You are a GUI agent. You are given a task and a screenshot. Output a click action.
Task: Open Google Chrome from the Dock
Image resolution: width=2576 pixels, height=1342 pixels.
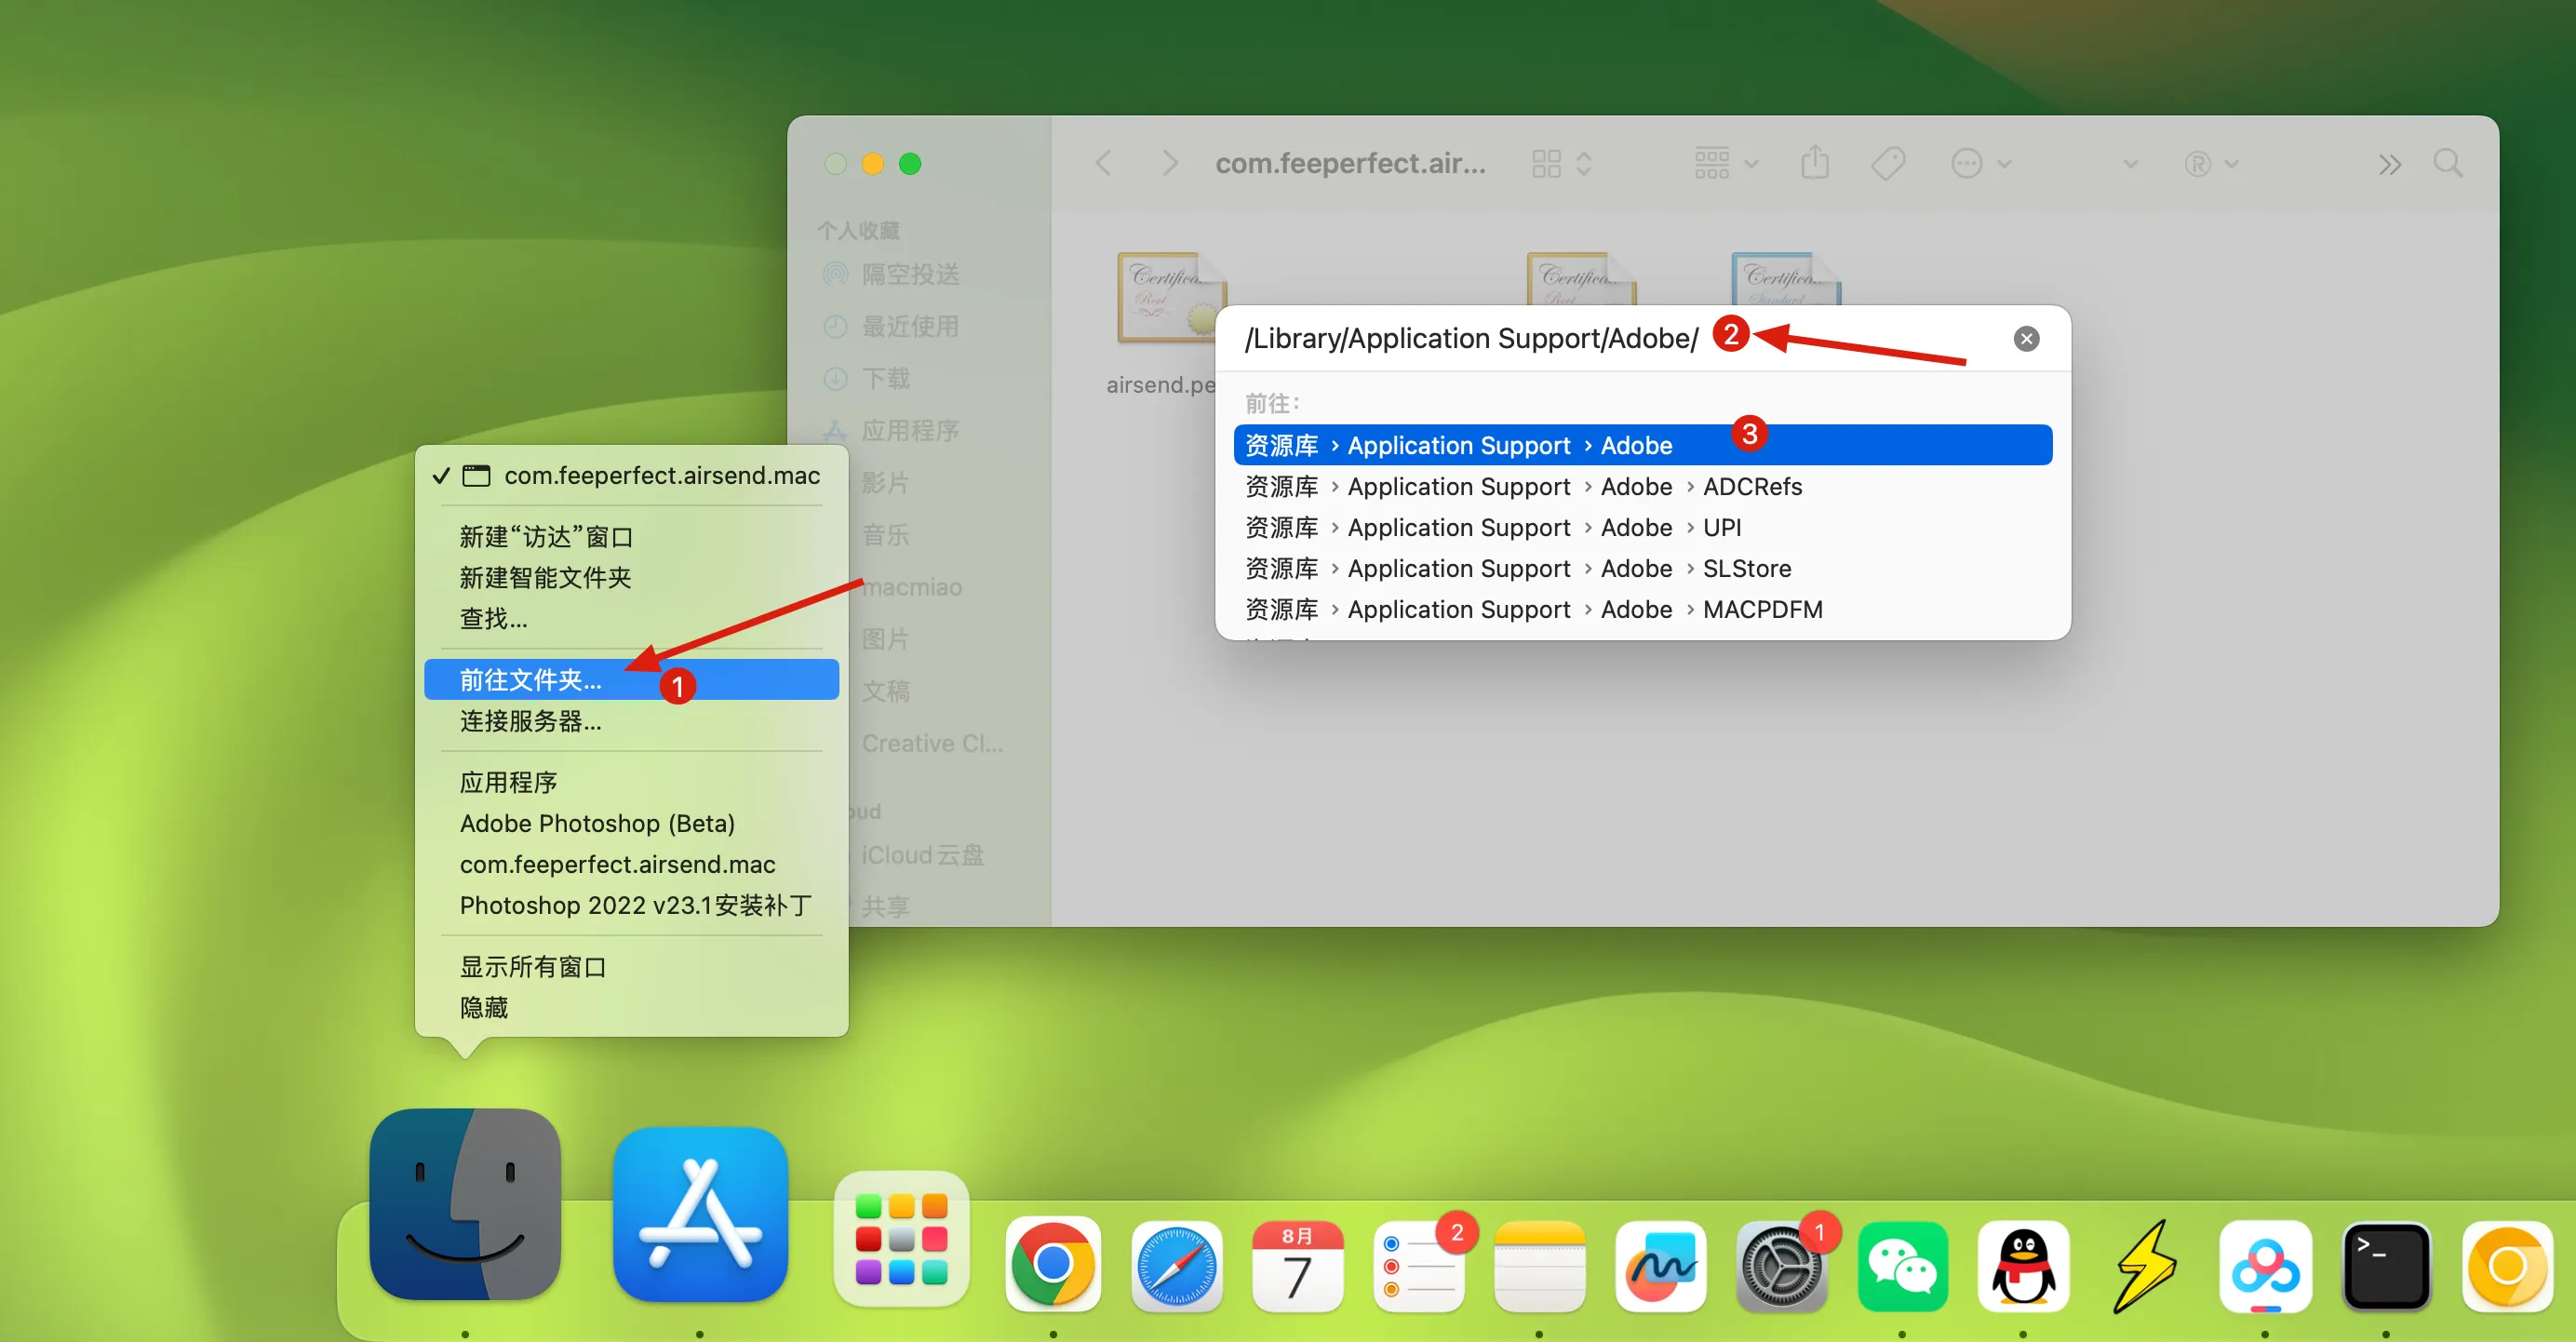click(1053, 1264)
